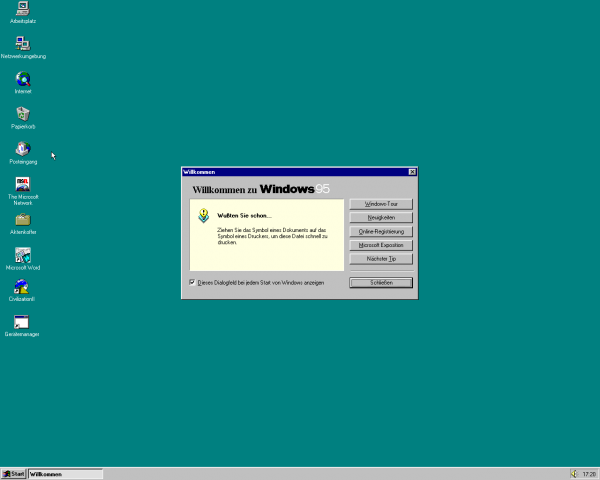Click the 'Willkommen zu Windows 95' heading
Viewport: 600px width, 480px height.
[261, 189]
